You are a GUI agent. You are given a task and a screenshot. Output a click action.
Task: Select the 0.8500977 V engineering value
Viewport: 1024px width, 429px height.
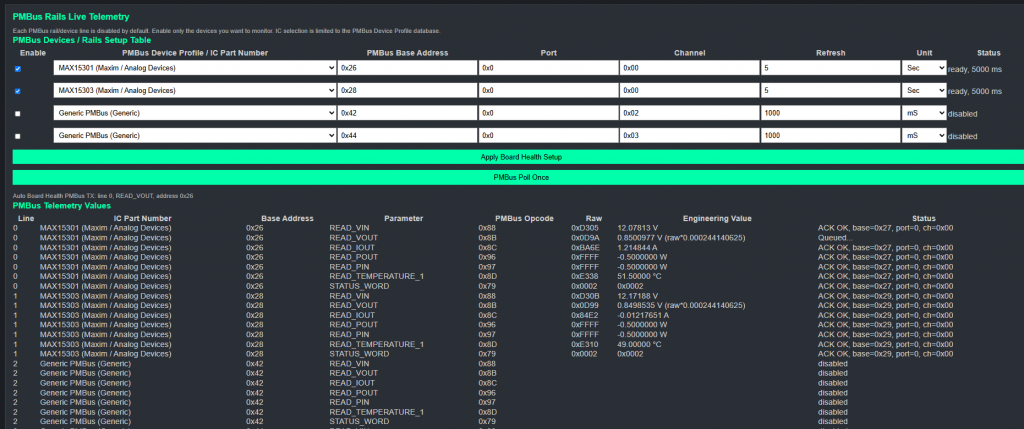coord(681,238)
